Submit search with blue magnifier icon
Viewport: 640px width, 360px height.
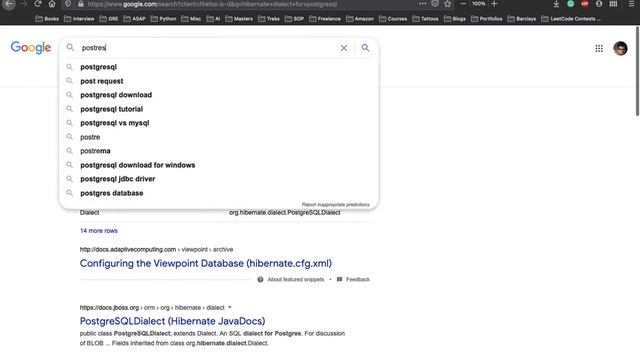pos(365,48)
